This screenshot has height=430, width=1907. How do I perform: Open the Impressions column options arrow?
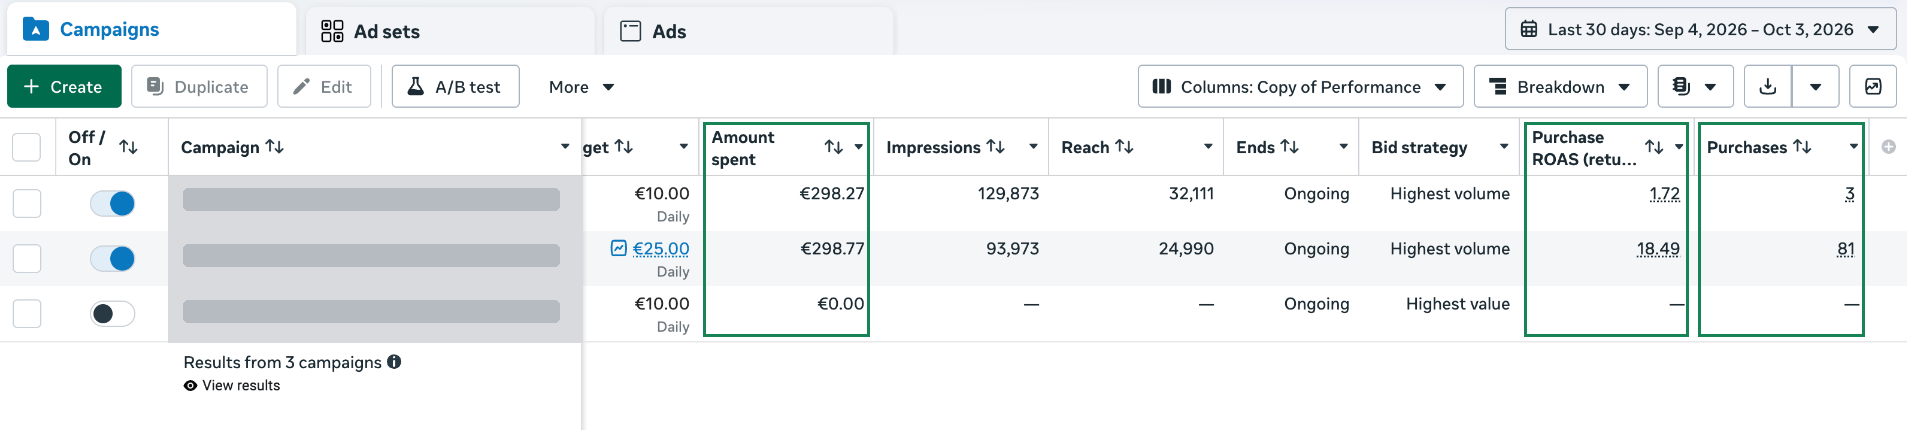coord(1034,147)
